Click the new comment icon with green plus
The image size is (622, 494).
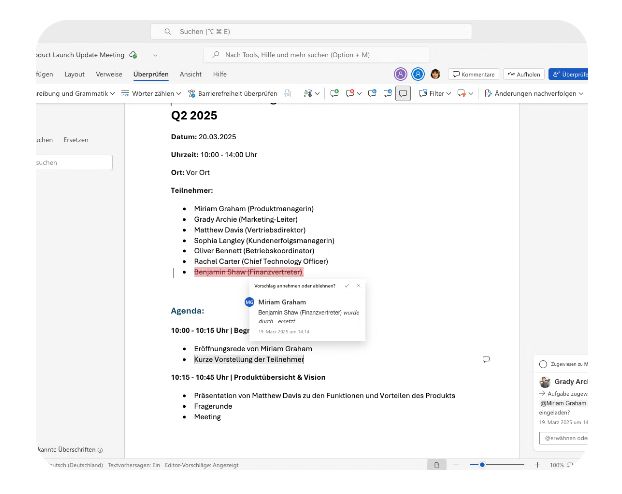[x=334, y=93]
